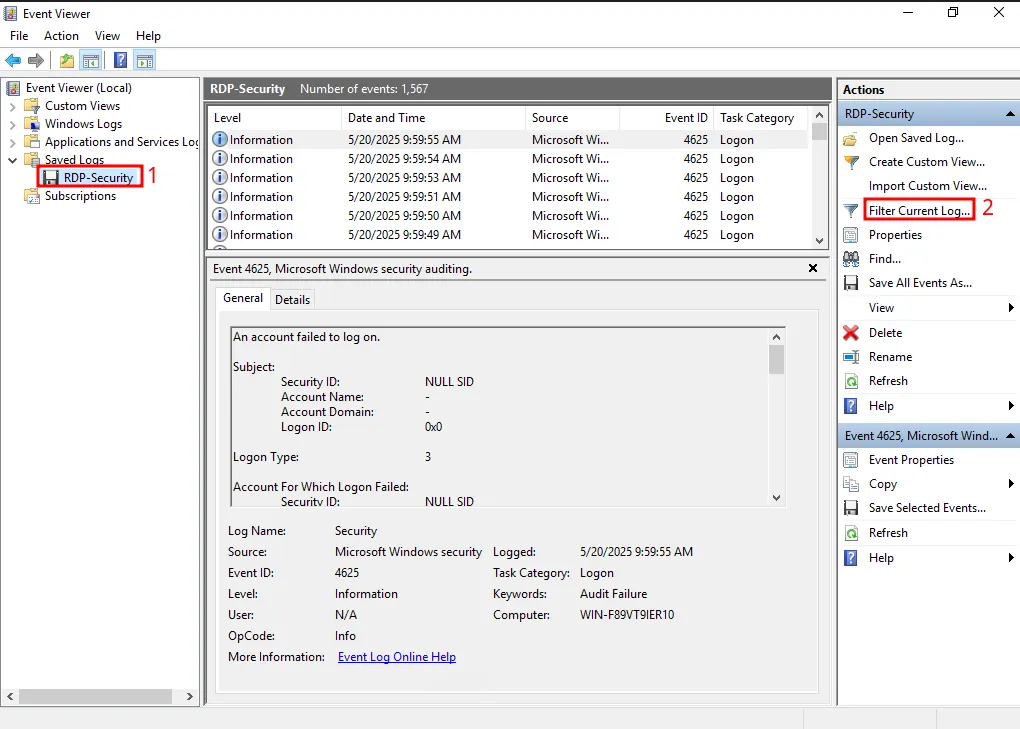Click the Event Viewer title bar app icon

10,14
